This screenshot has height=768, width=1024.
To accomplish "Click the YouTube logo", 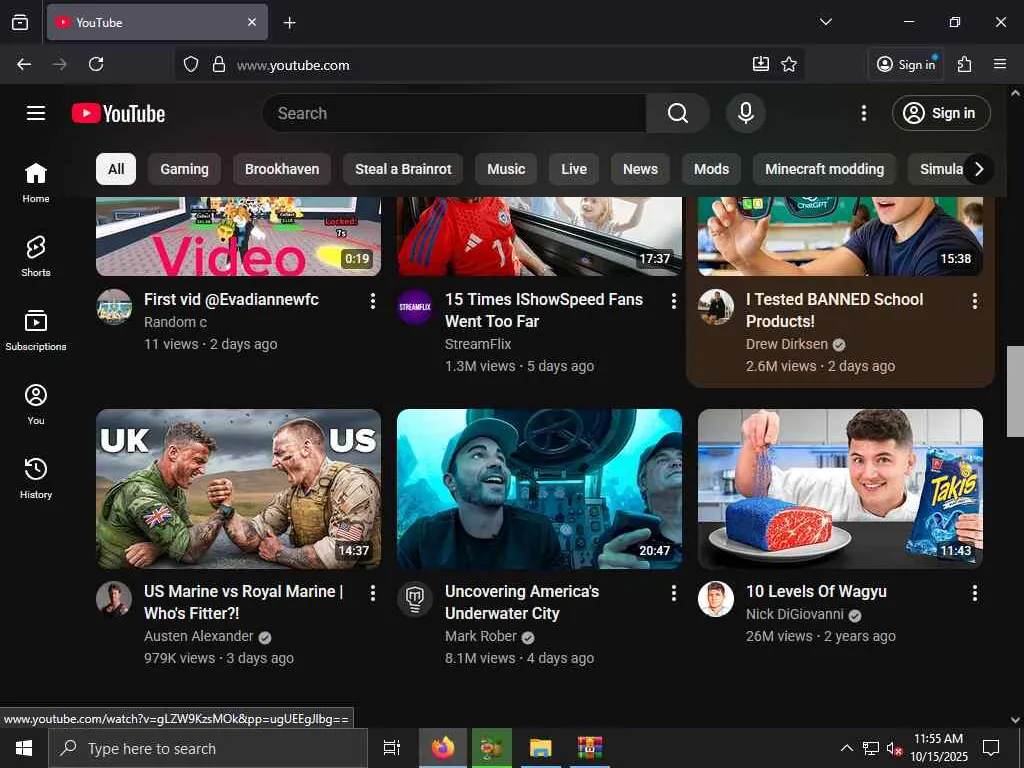I will pyautogui.click(x=118, y=114).
